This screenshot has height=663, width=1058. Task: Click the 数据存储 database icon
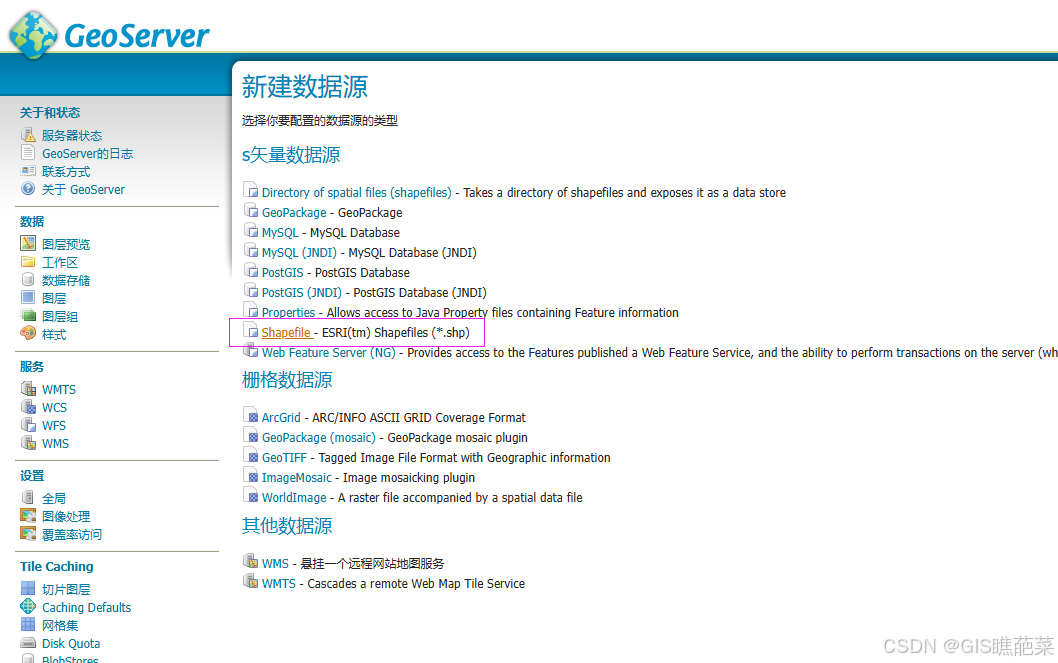28,279
